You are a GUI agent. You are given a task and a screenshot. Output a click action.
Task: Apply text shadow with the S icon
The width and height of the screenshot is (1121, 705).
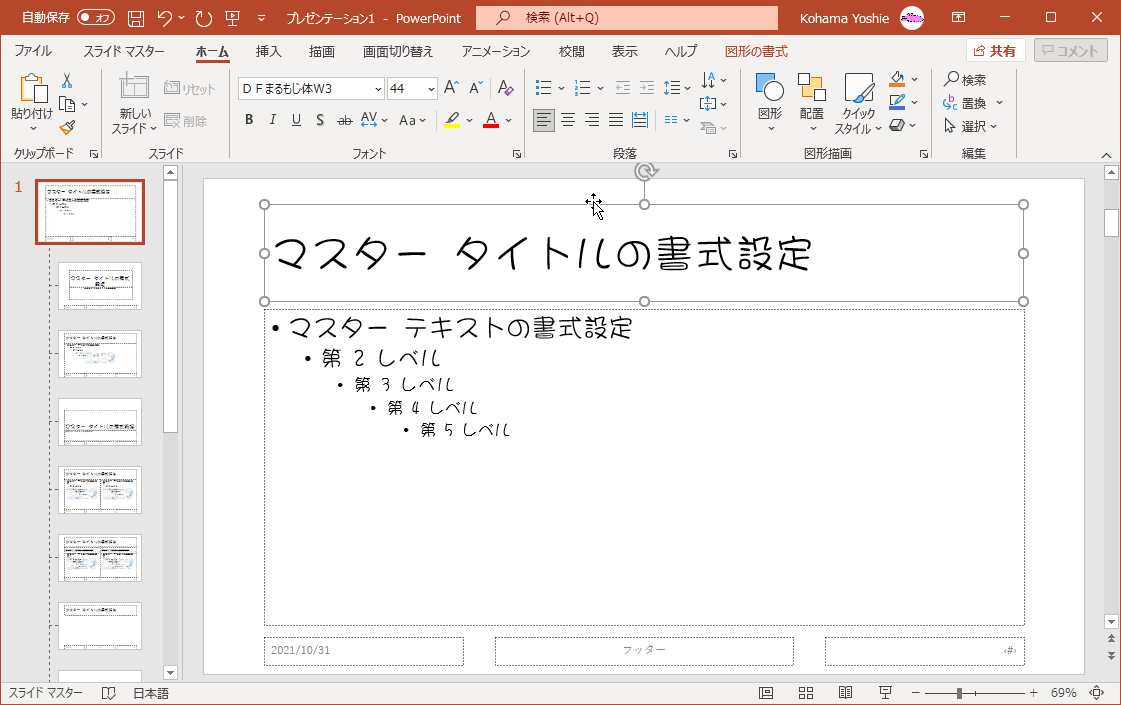click(320, 120)
